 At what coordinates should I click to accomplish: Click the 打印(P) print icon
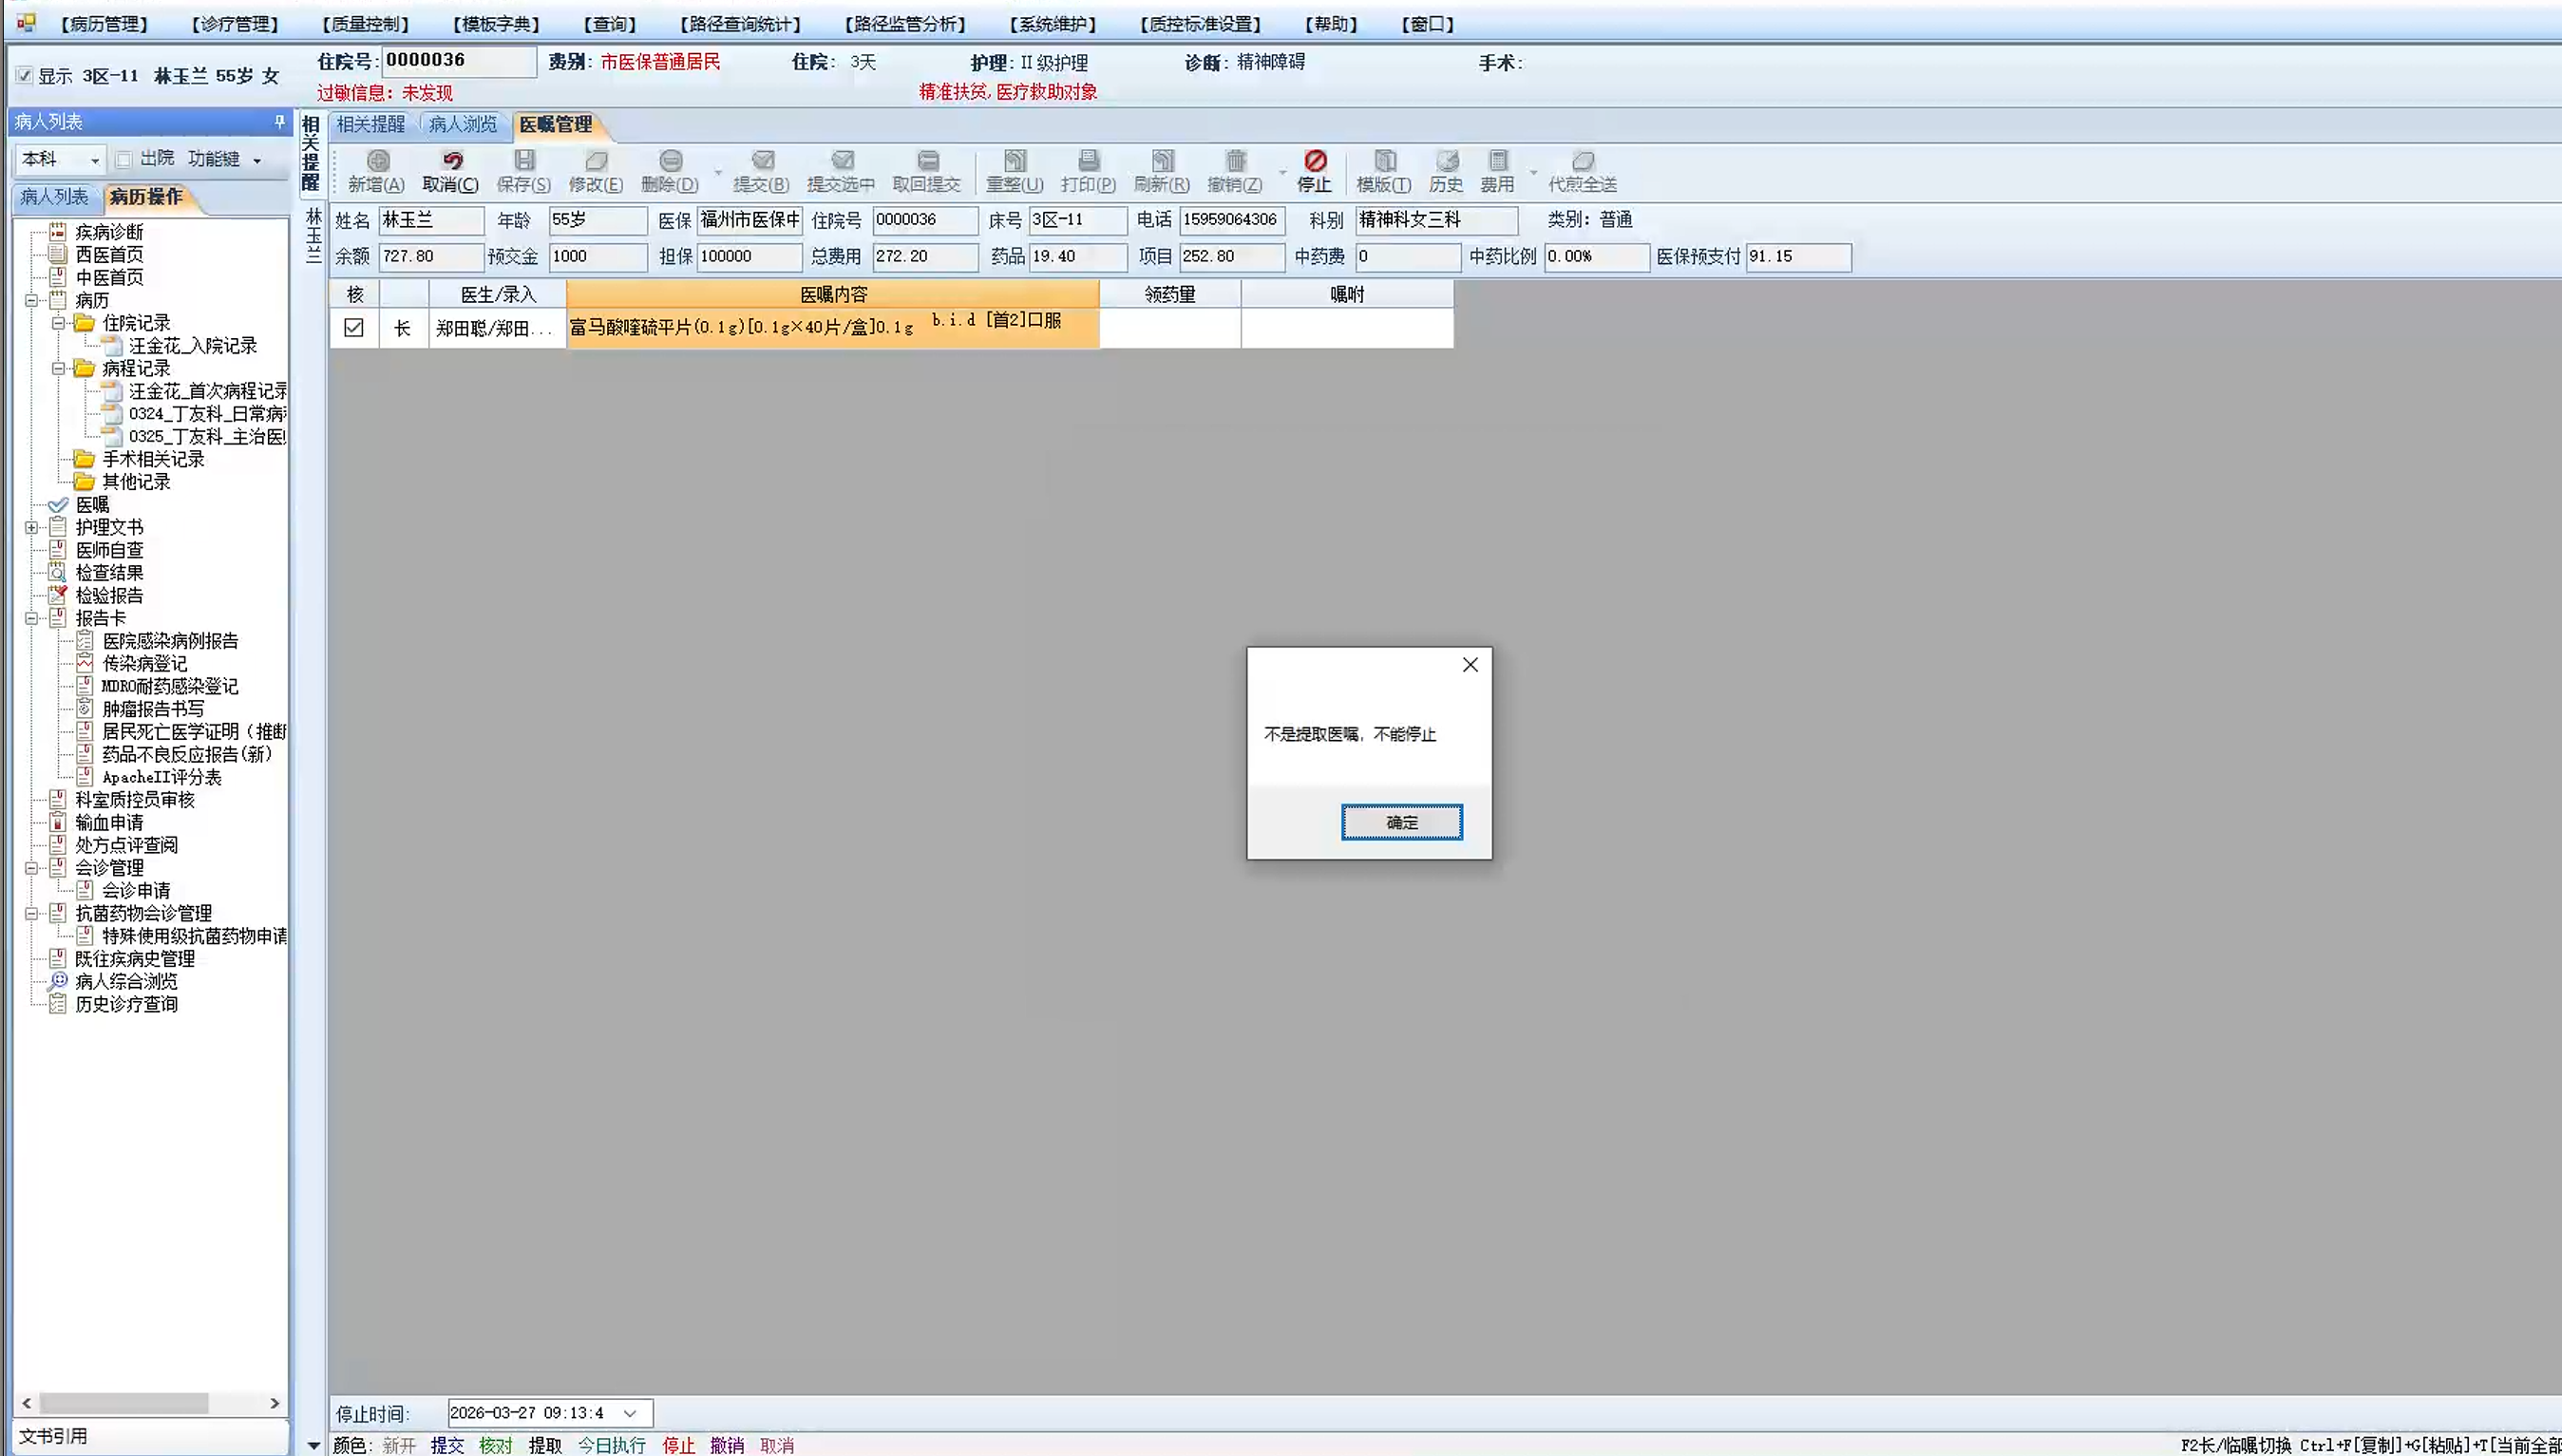(x=1088, y=170)
